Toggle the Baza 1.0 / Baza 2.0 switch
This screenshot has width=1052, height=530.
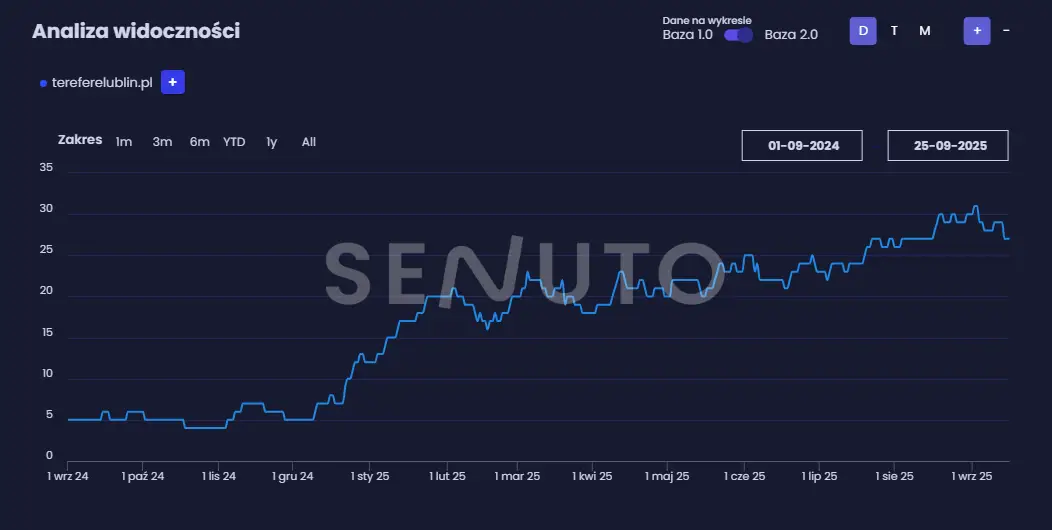(738, 34)
